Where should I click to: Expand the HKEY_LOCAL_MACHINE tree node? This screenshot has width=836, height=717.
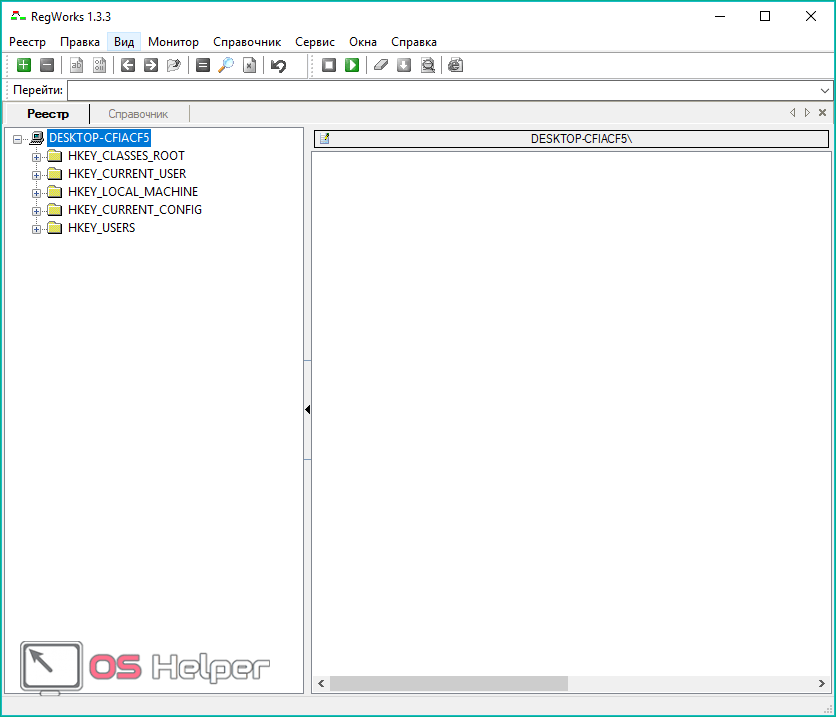point(37,193)
